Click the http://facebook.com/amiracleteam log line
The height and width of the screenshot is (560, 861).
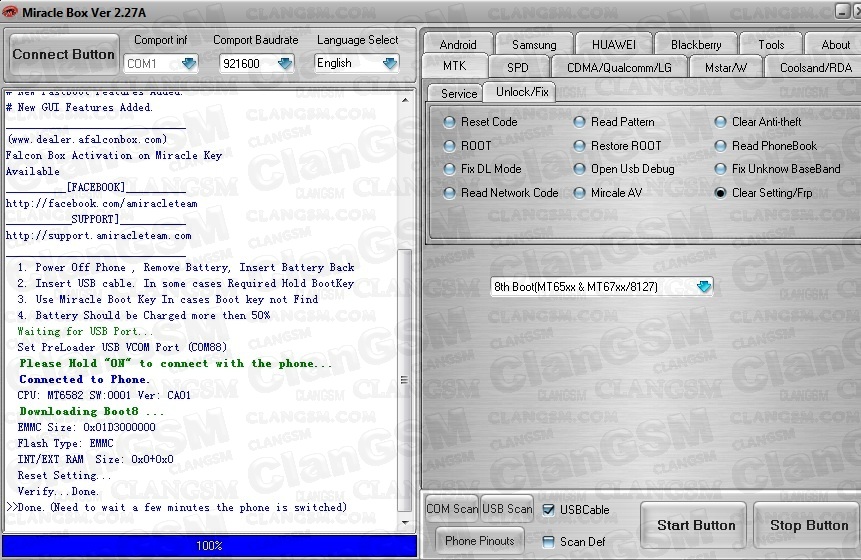[102, 203]
